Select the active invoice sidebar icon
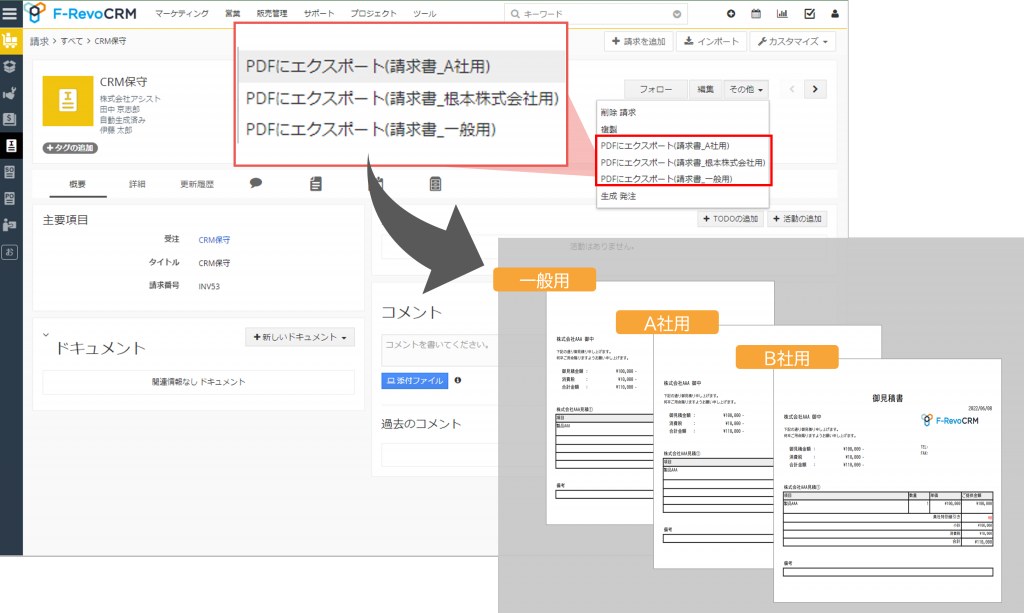The width and height of the screenshot is (1024, 613). (10, 146)
